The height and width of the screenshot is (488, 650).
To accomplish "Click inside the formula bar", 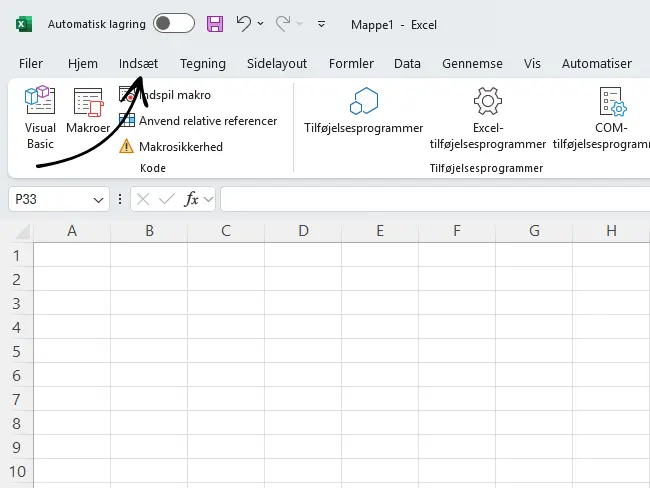I will (430, 200).
